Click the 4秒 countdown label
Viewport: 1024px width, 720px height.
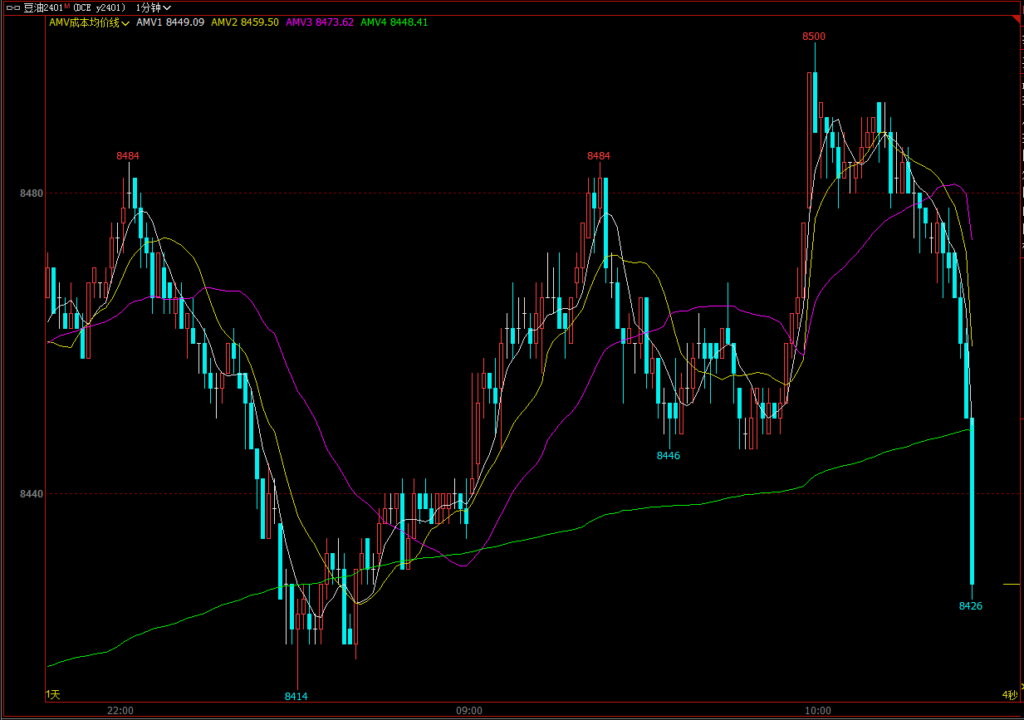tap(1009, 694)
